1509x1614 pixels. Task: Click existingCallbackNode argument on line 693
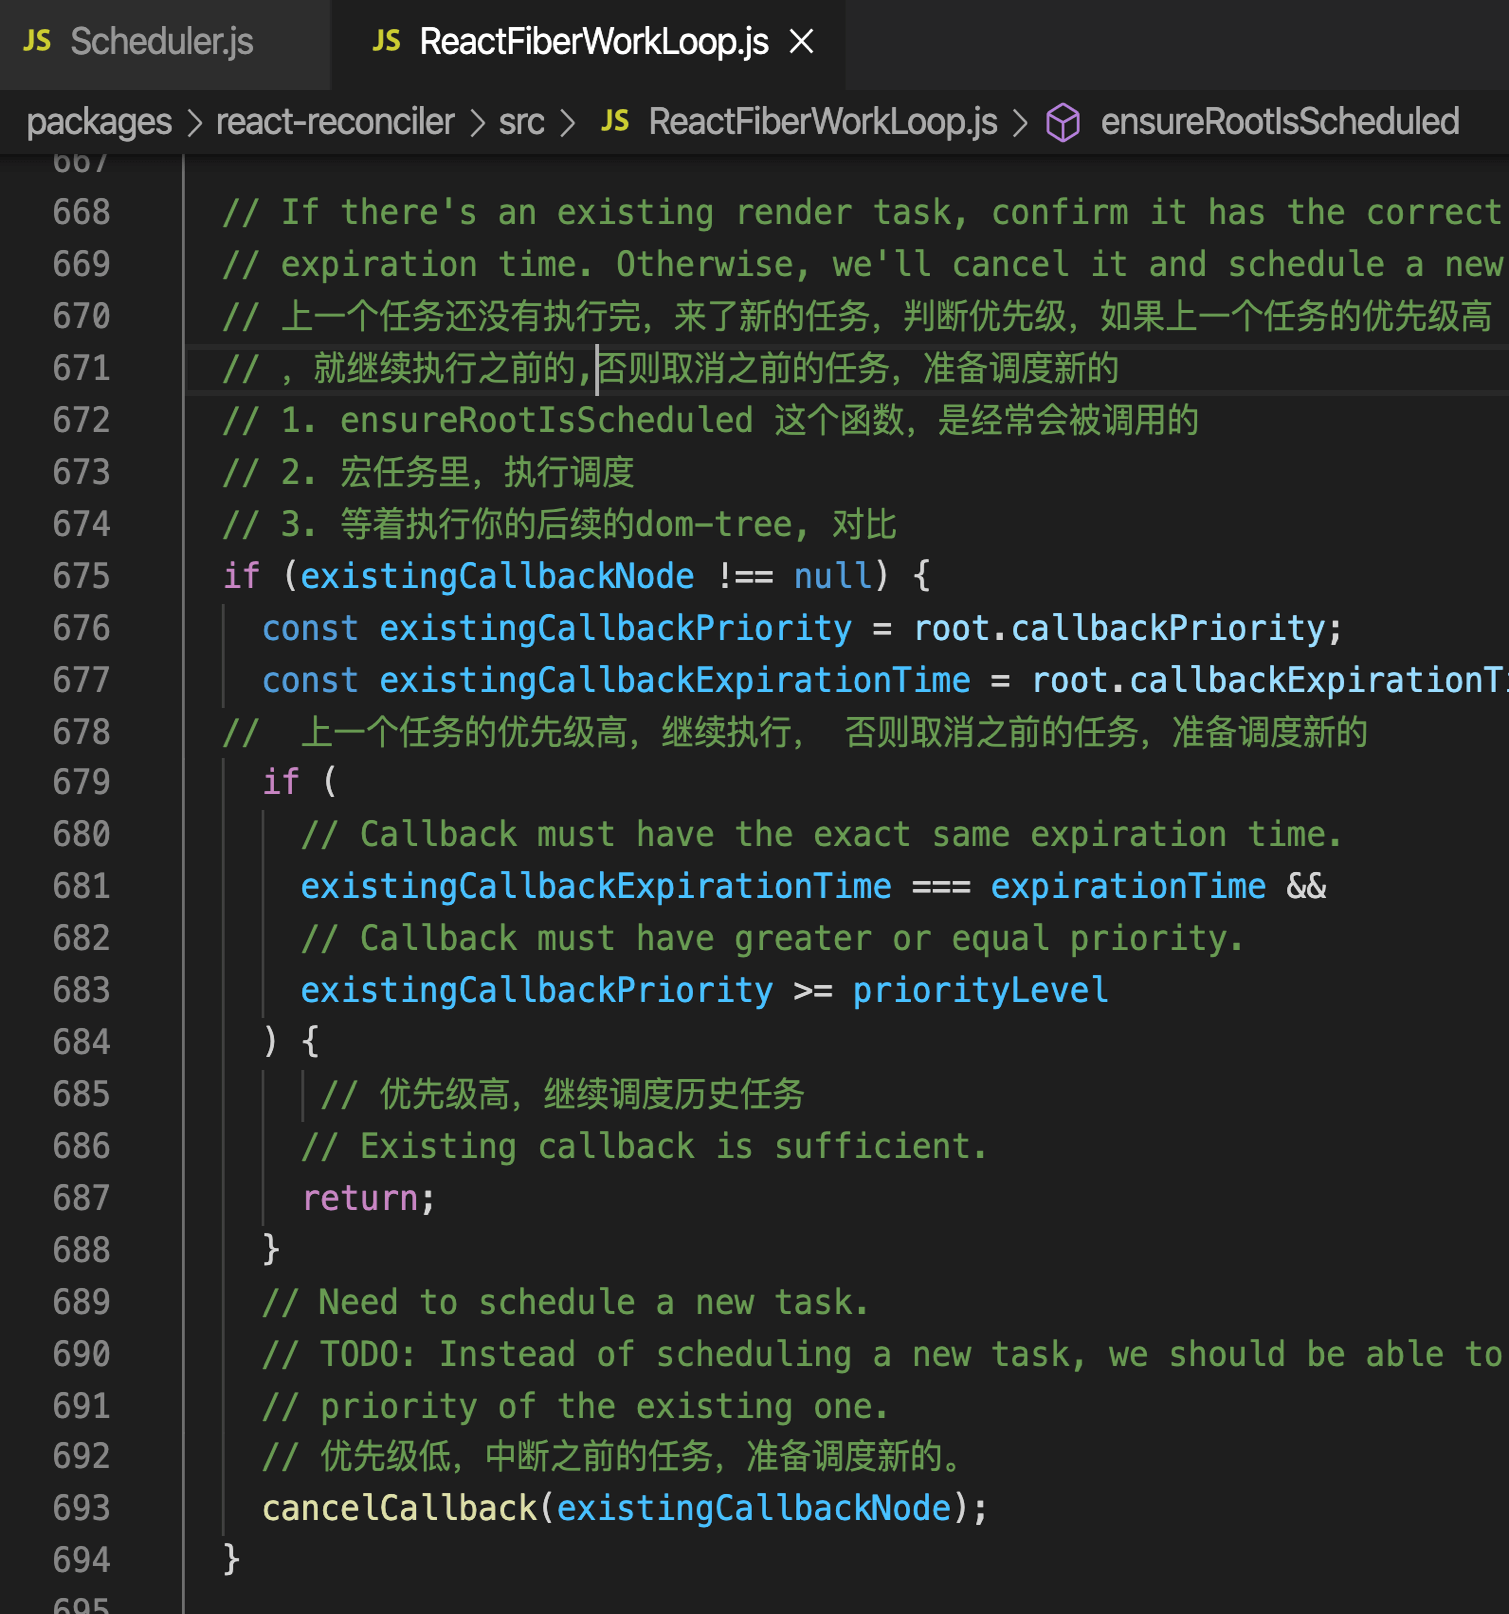coord(754,1508)
